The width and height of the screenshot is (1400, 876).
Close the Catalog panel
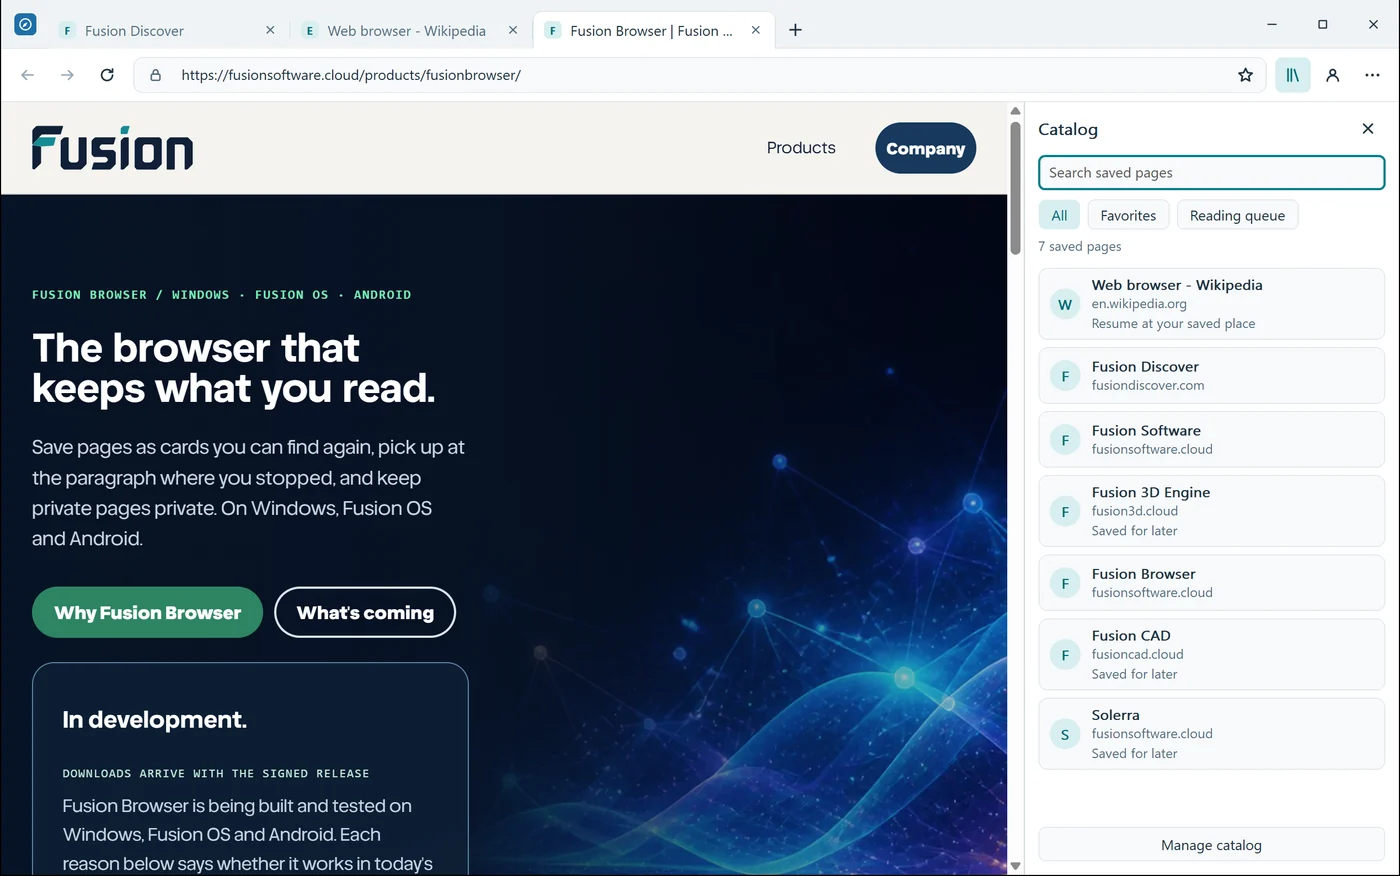[x=1368, y=129]
